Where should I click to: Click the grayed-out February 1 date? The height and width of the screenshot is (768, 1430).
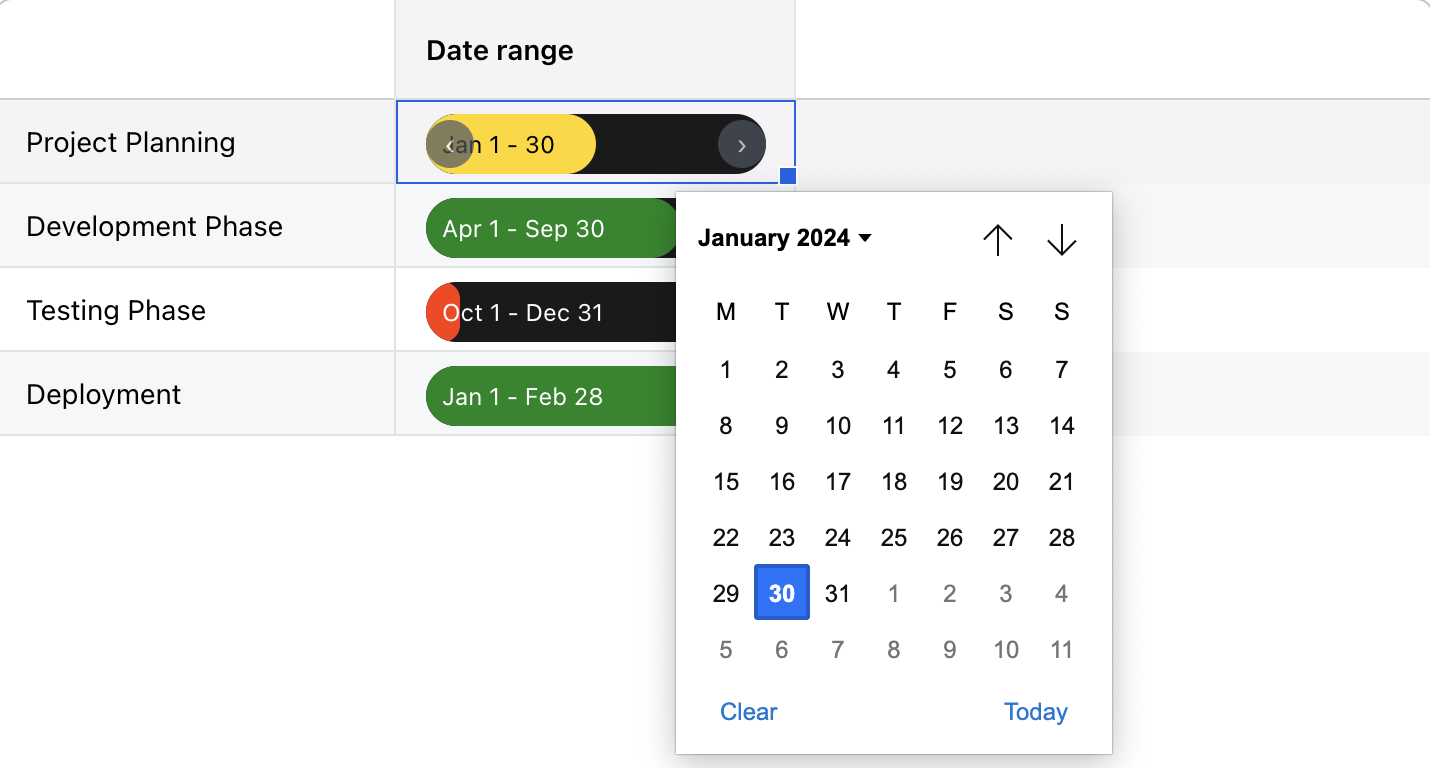(893, 592)
